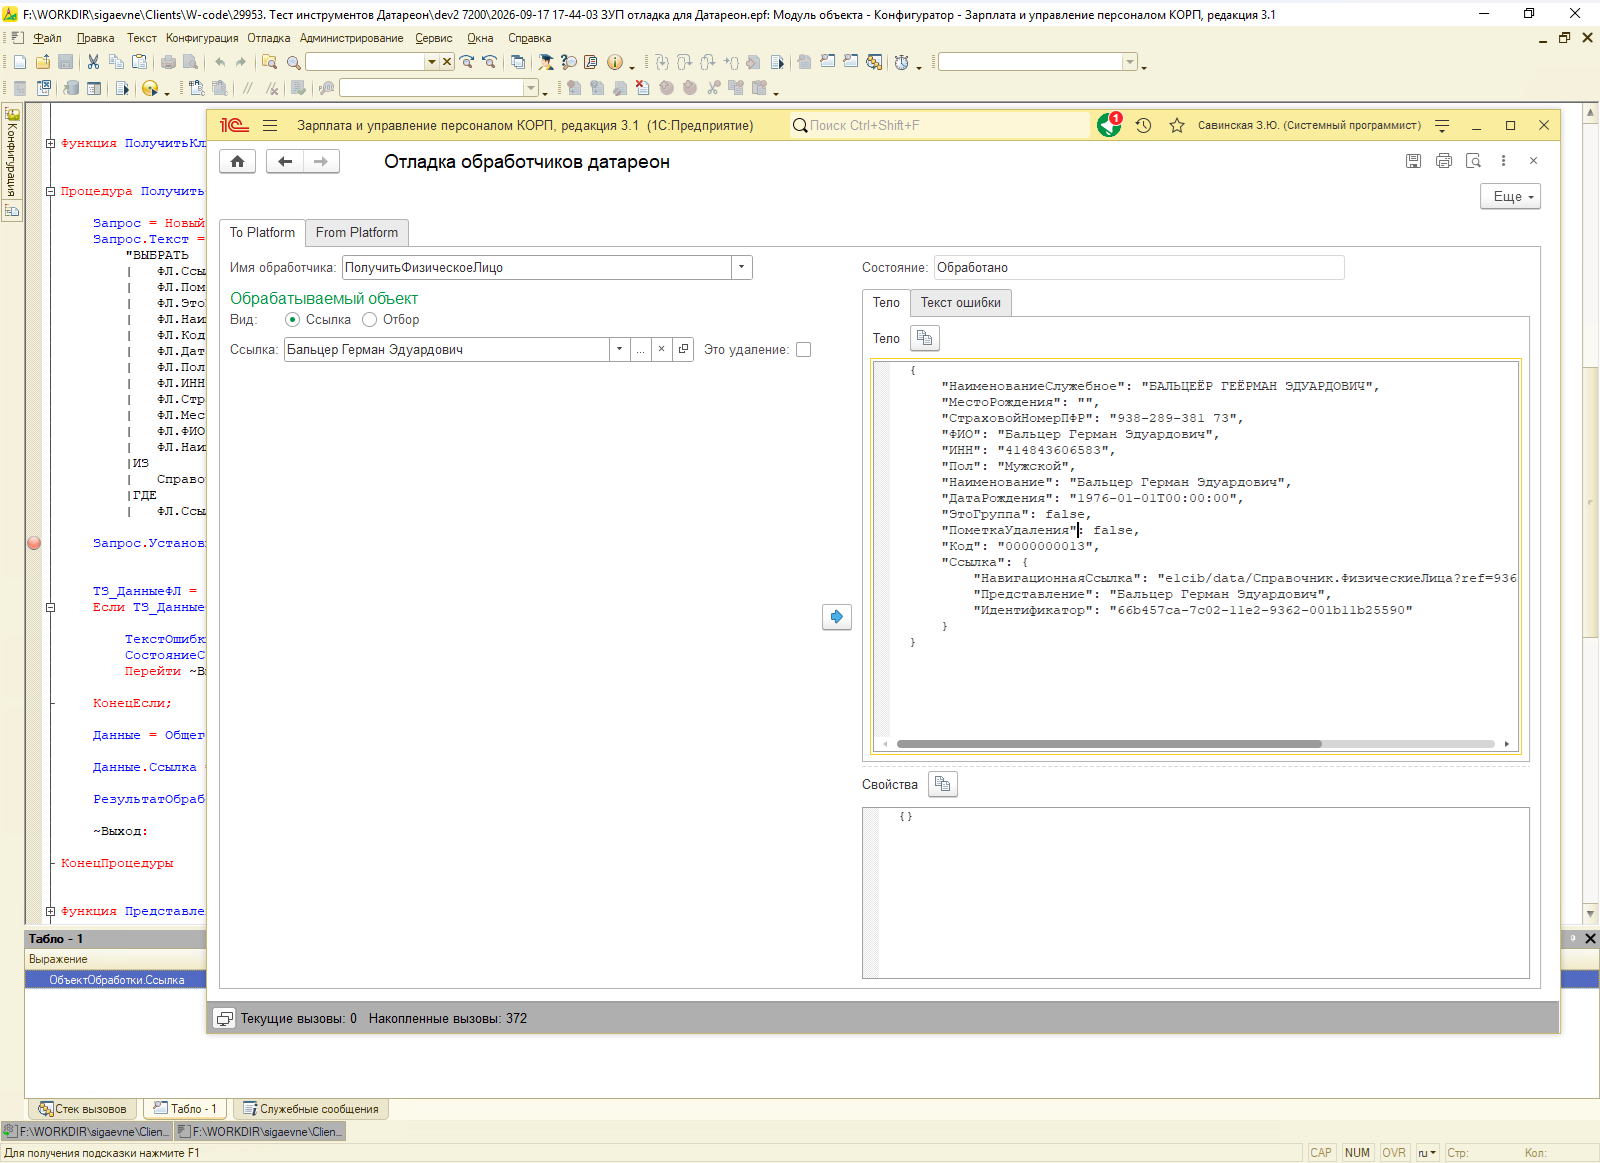Copy the Тело JSON with the copy icon
1600x1163 pixels.
pos(925,338)
